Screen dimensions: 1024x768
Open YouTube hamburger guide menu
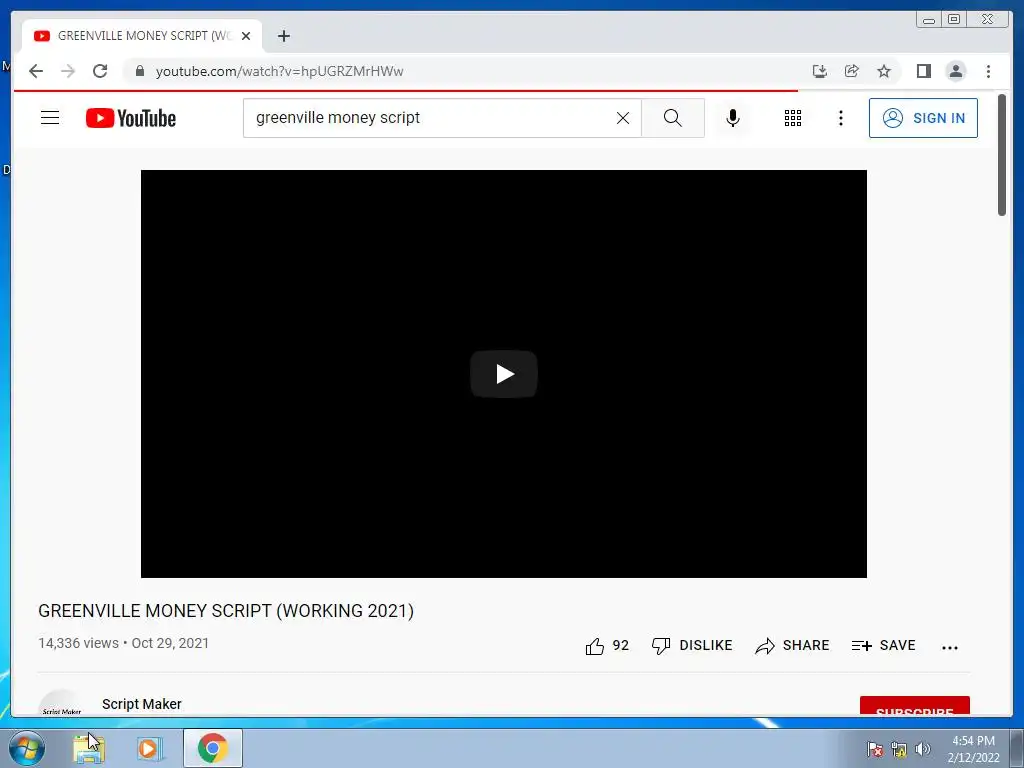[50, 118]
